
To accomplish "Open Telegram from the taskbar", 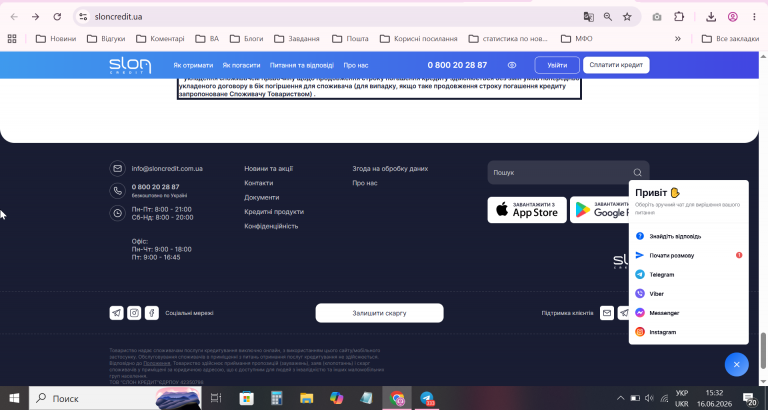I will click(x=427, y=398).
